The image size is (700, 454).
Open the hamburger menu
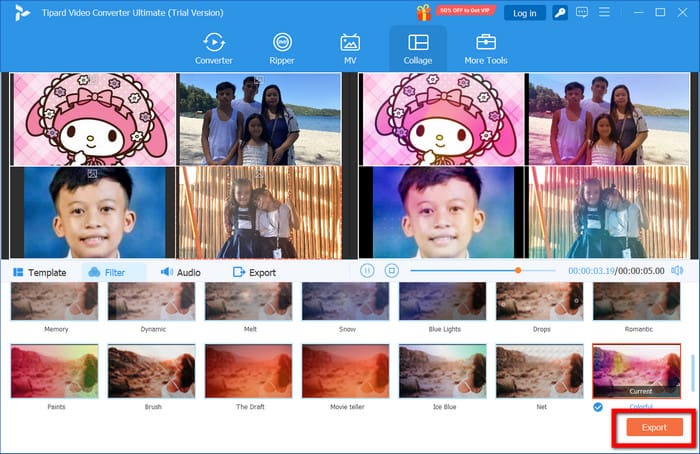tap(604, 12)
